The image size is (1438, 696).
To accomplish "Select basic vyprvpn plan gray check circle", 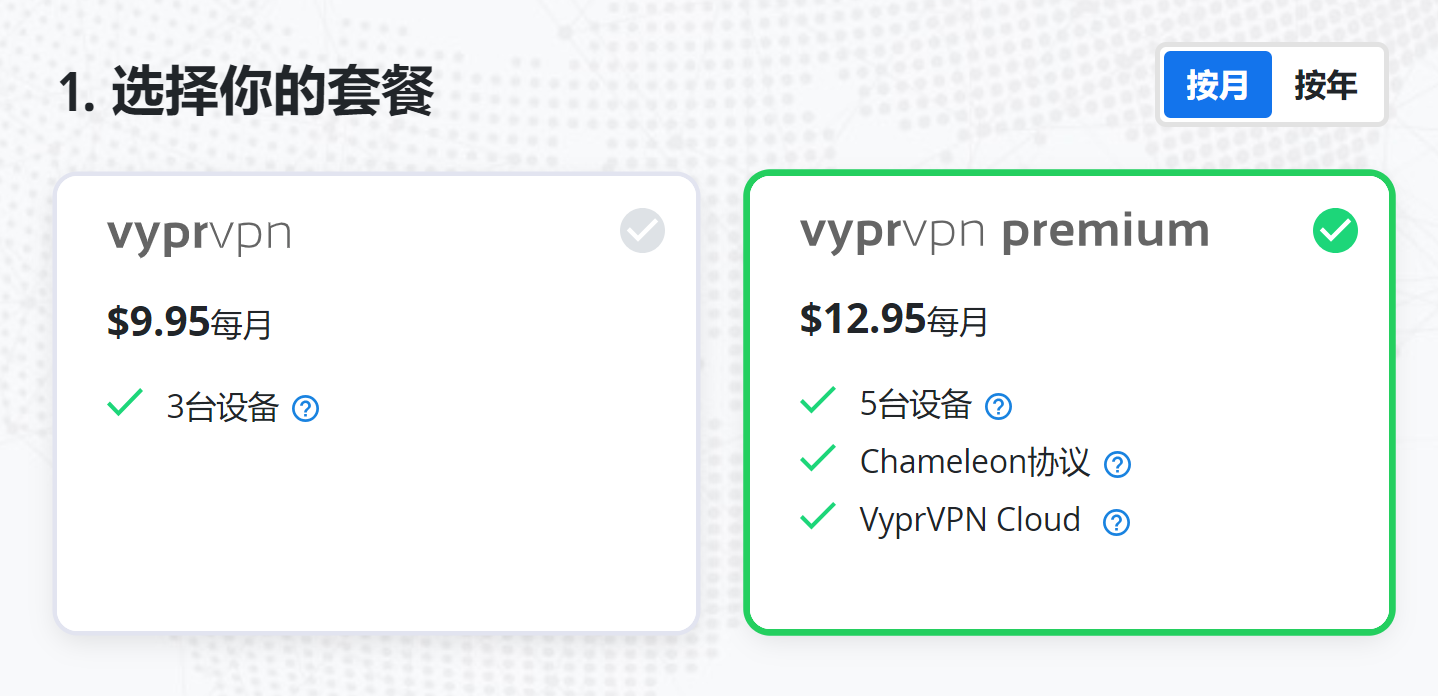I will (642, 230).
